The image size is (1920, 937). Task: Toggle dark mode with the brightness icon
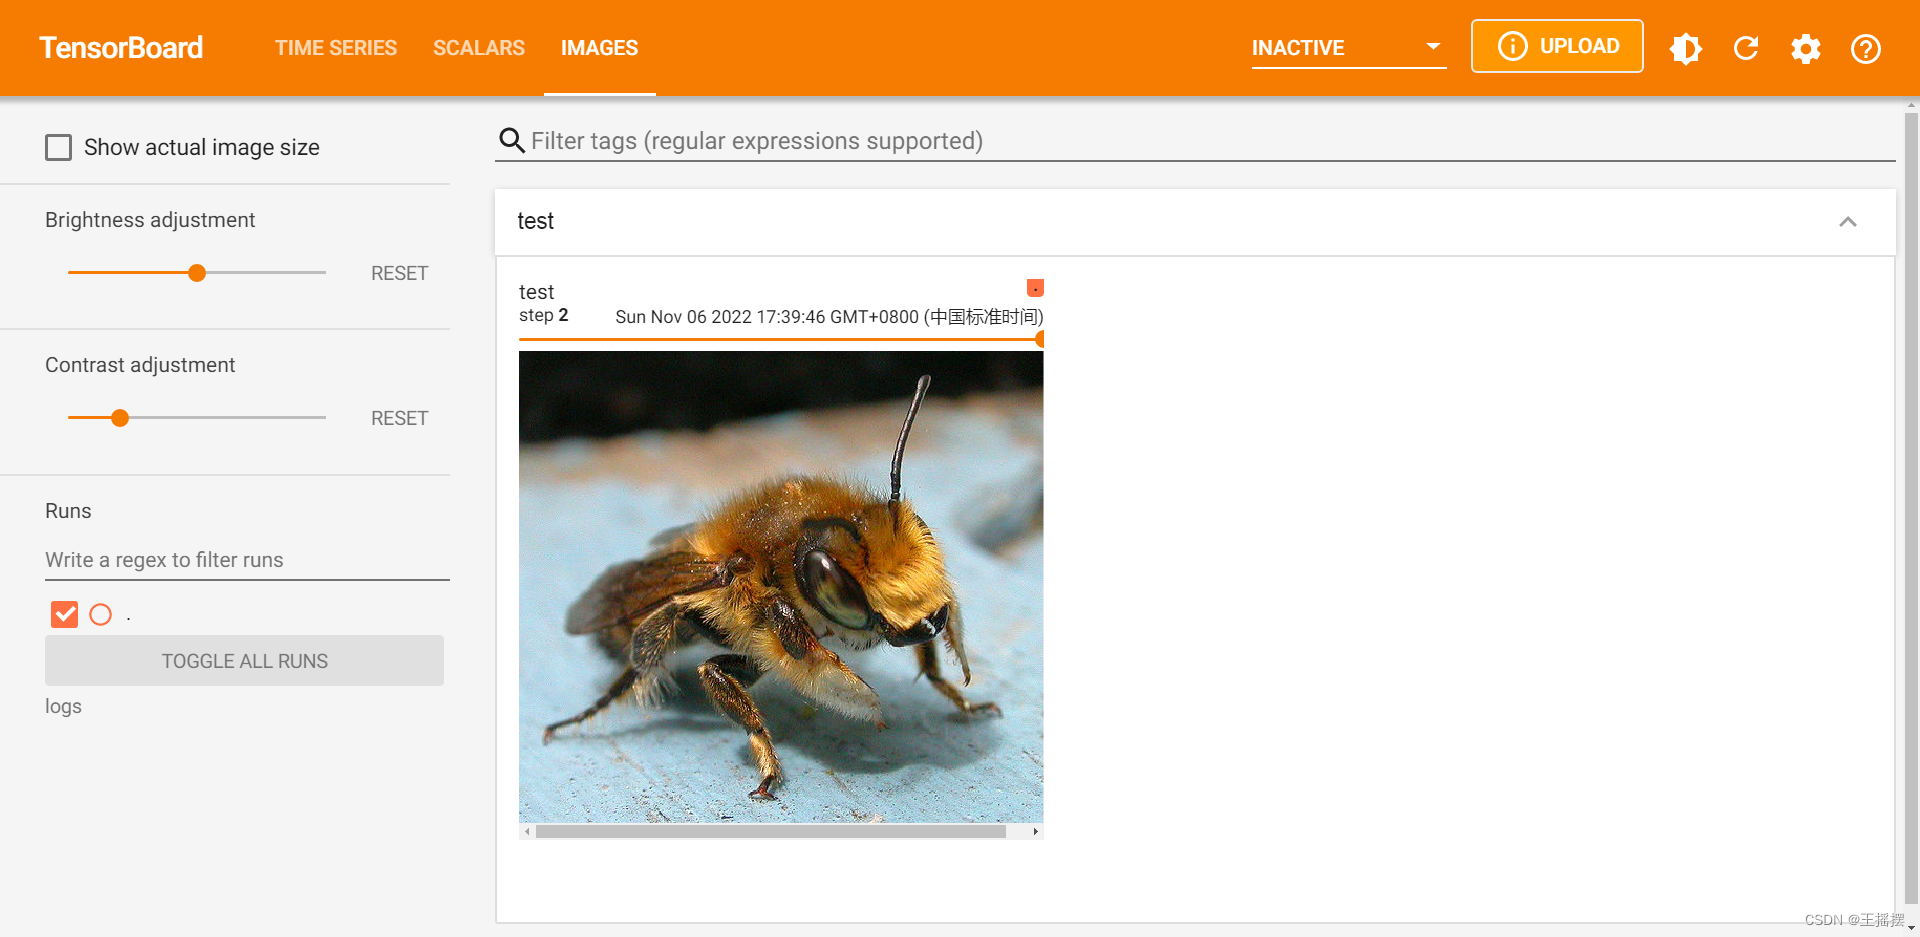click(1686, 48)
